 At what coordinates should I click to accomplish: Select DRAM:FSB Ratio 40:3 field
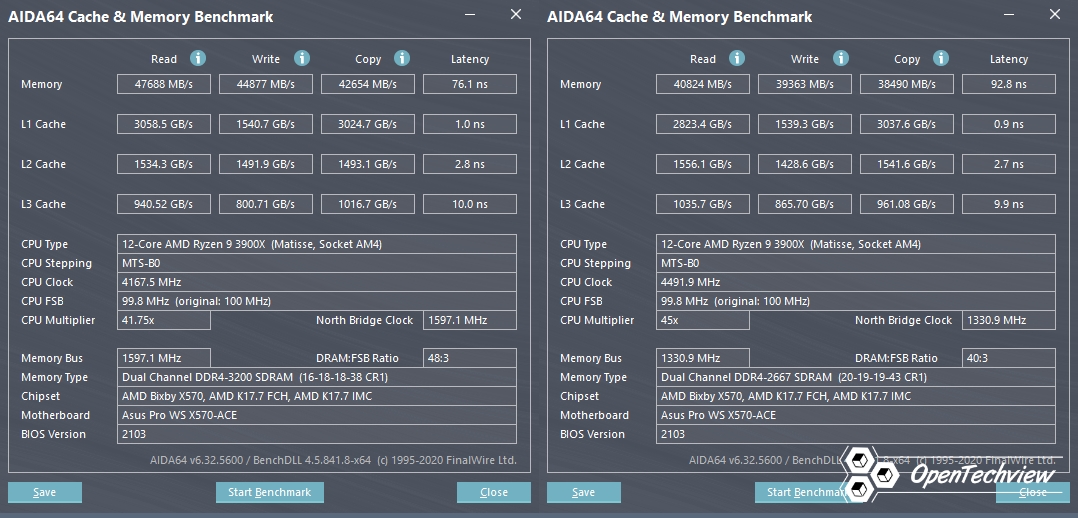pos(1009,358)
